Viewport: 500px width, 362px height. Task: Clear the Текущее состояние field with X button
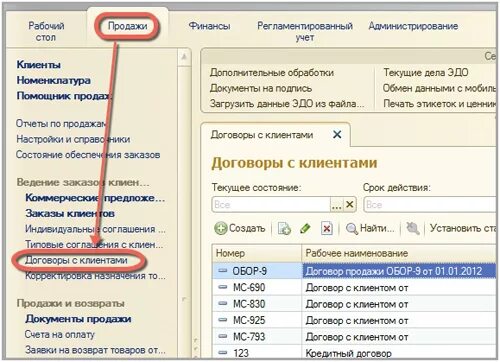(x=350, y=204)
